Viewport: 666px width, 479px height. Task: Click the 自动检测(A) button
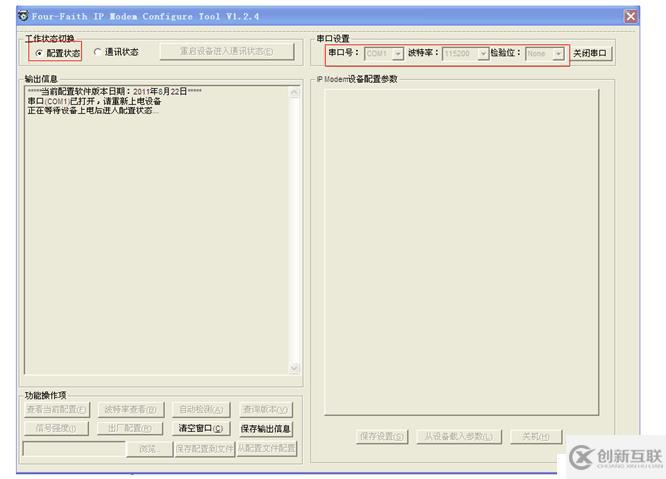(x=201, y=410)
